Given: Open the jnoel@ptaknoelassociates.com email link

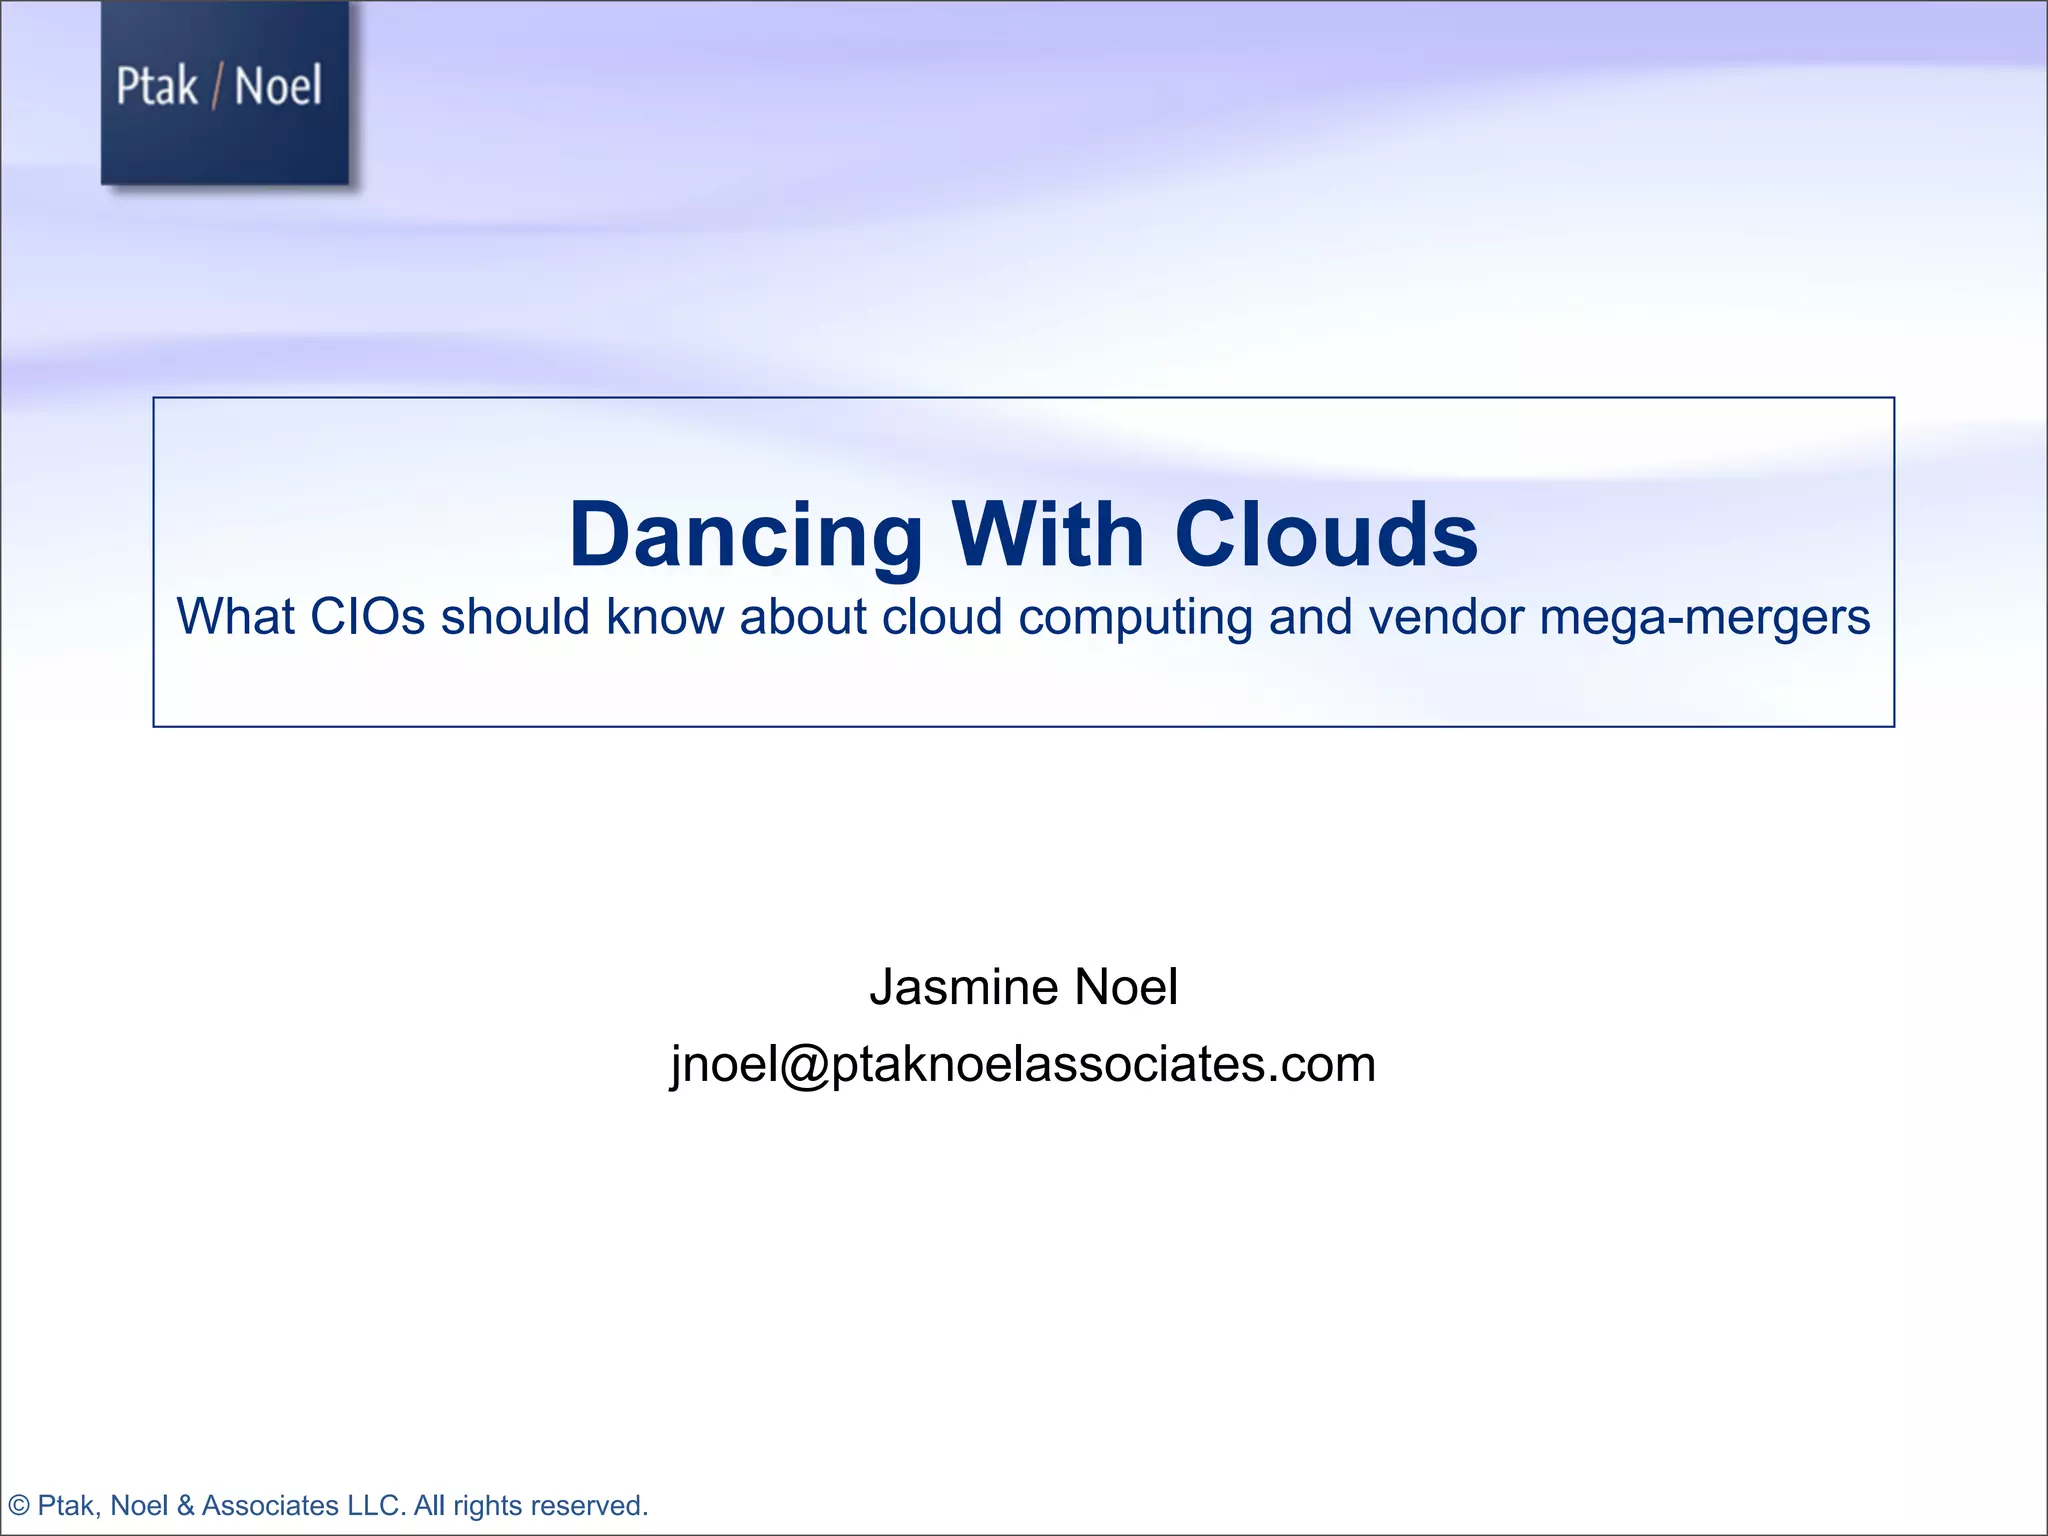Looking at the screenshot, I should [x=1023, y=1064].
